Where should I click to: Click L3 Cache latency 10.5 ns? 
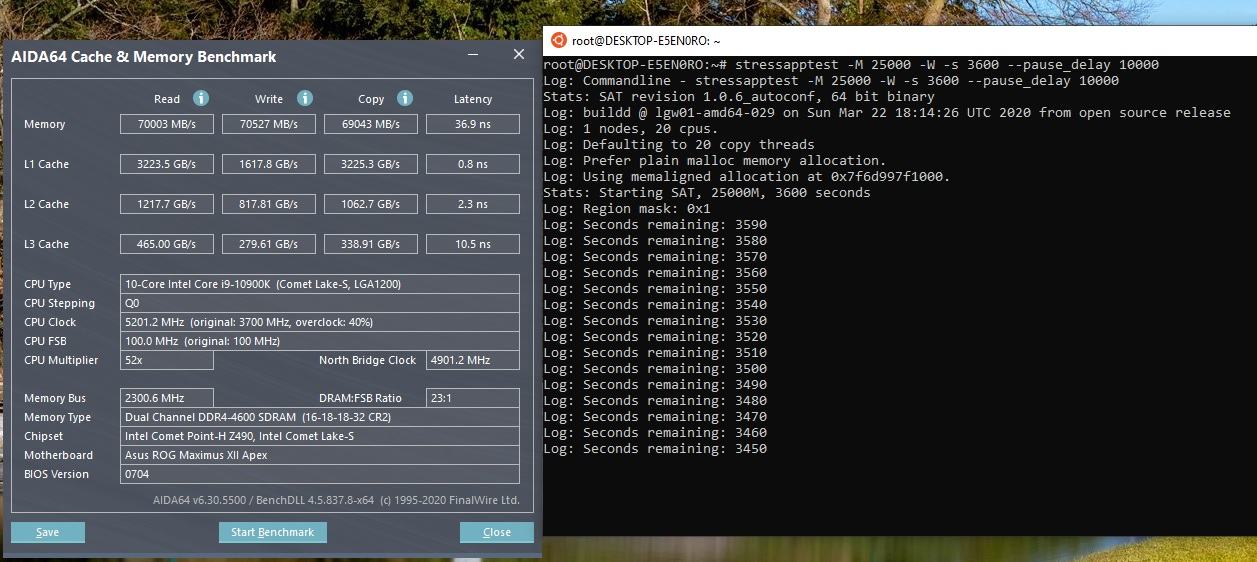tap(473, 244)
